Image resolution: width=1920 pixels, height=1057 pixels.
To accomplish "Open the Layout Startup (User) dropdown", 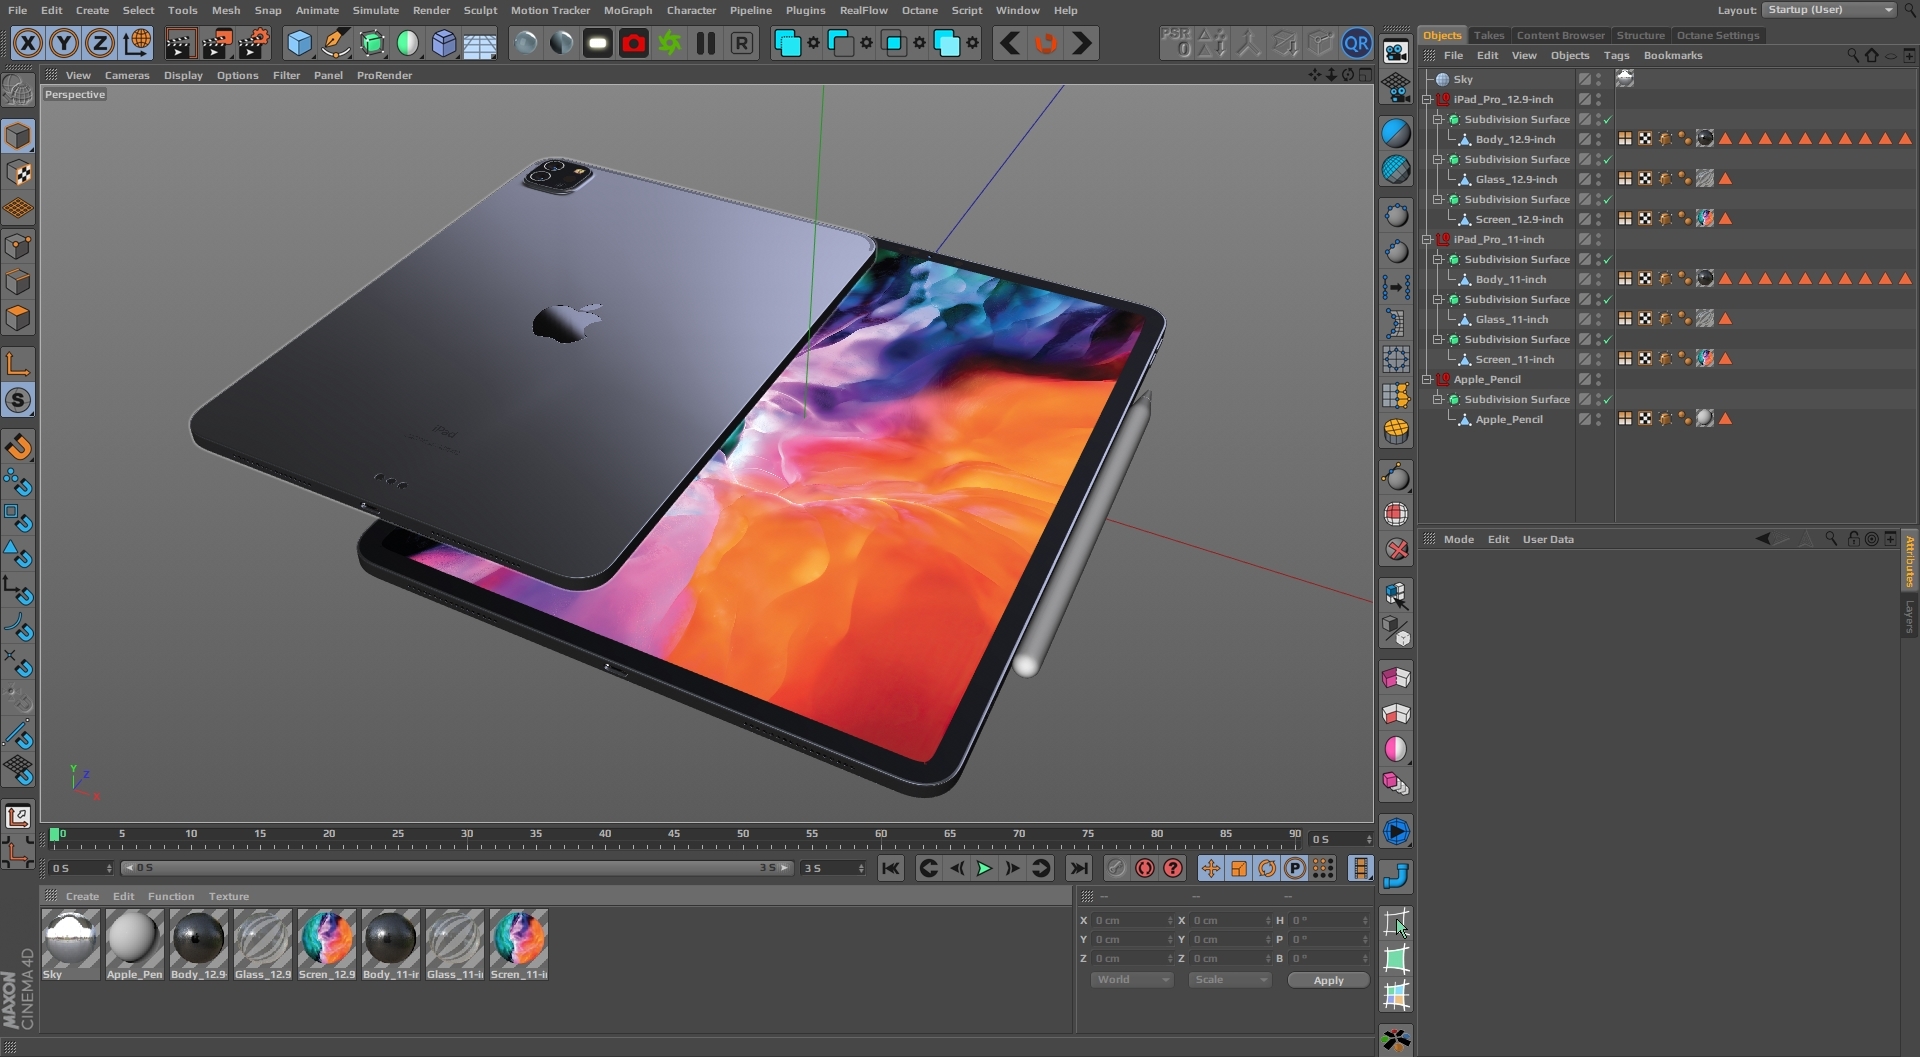I will tap(1830, 10).
